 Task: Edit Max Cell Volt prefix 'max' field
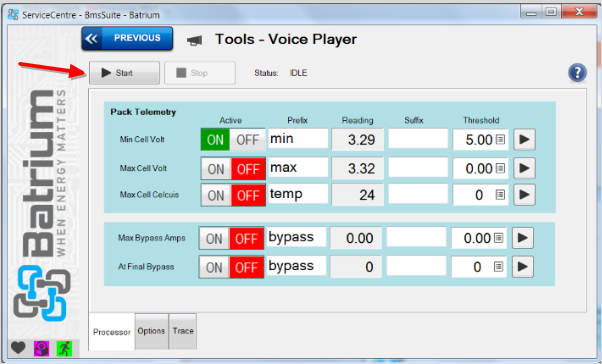(298, 167)
